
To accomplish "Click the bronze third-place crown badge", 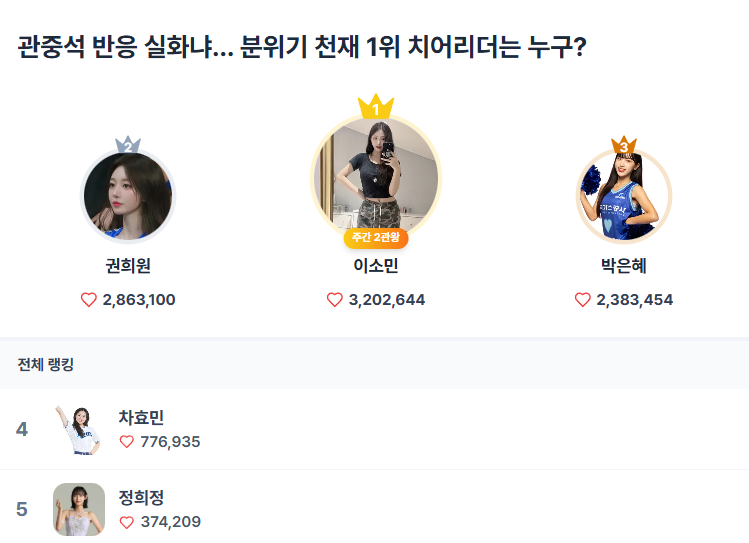I will 624,146.
